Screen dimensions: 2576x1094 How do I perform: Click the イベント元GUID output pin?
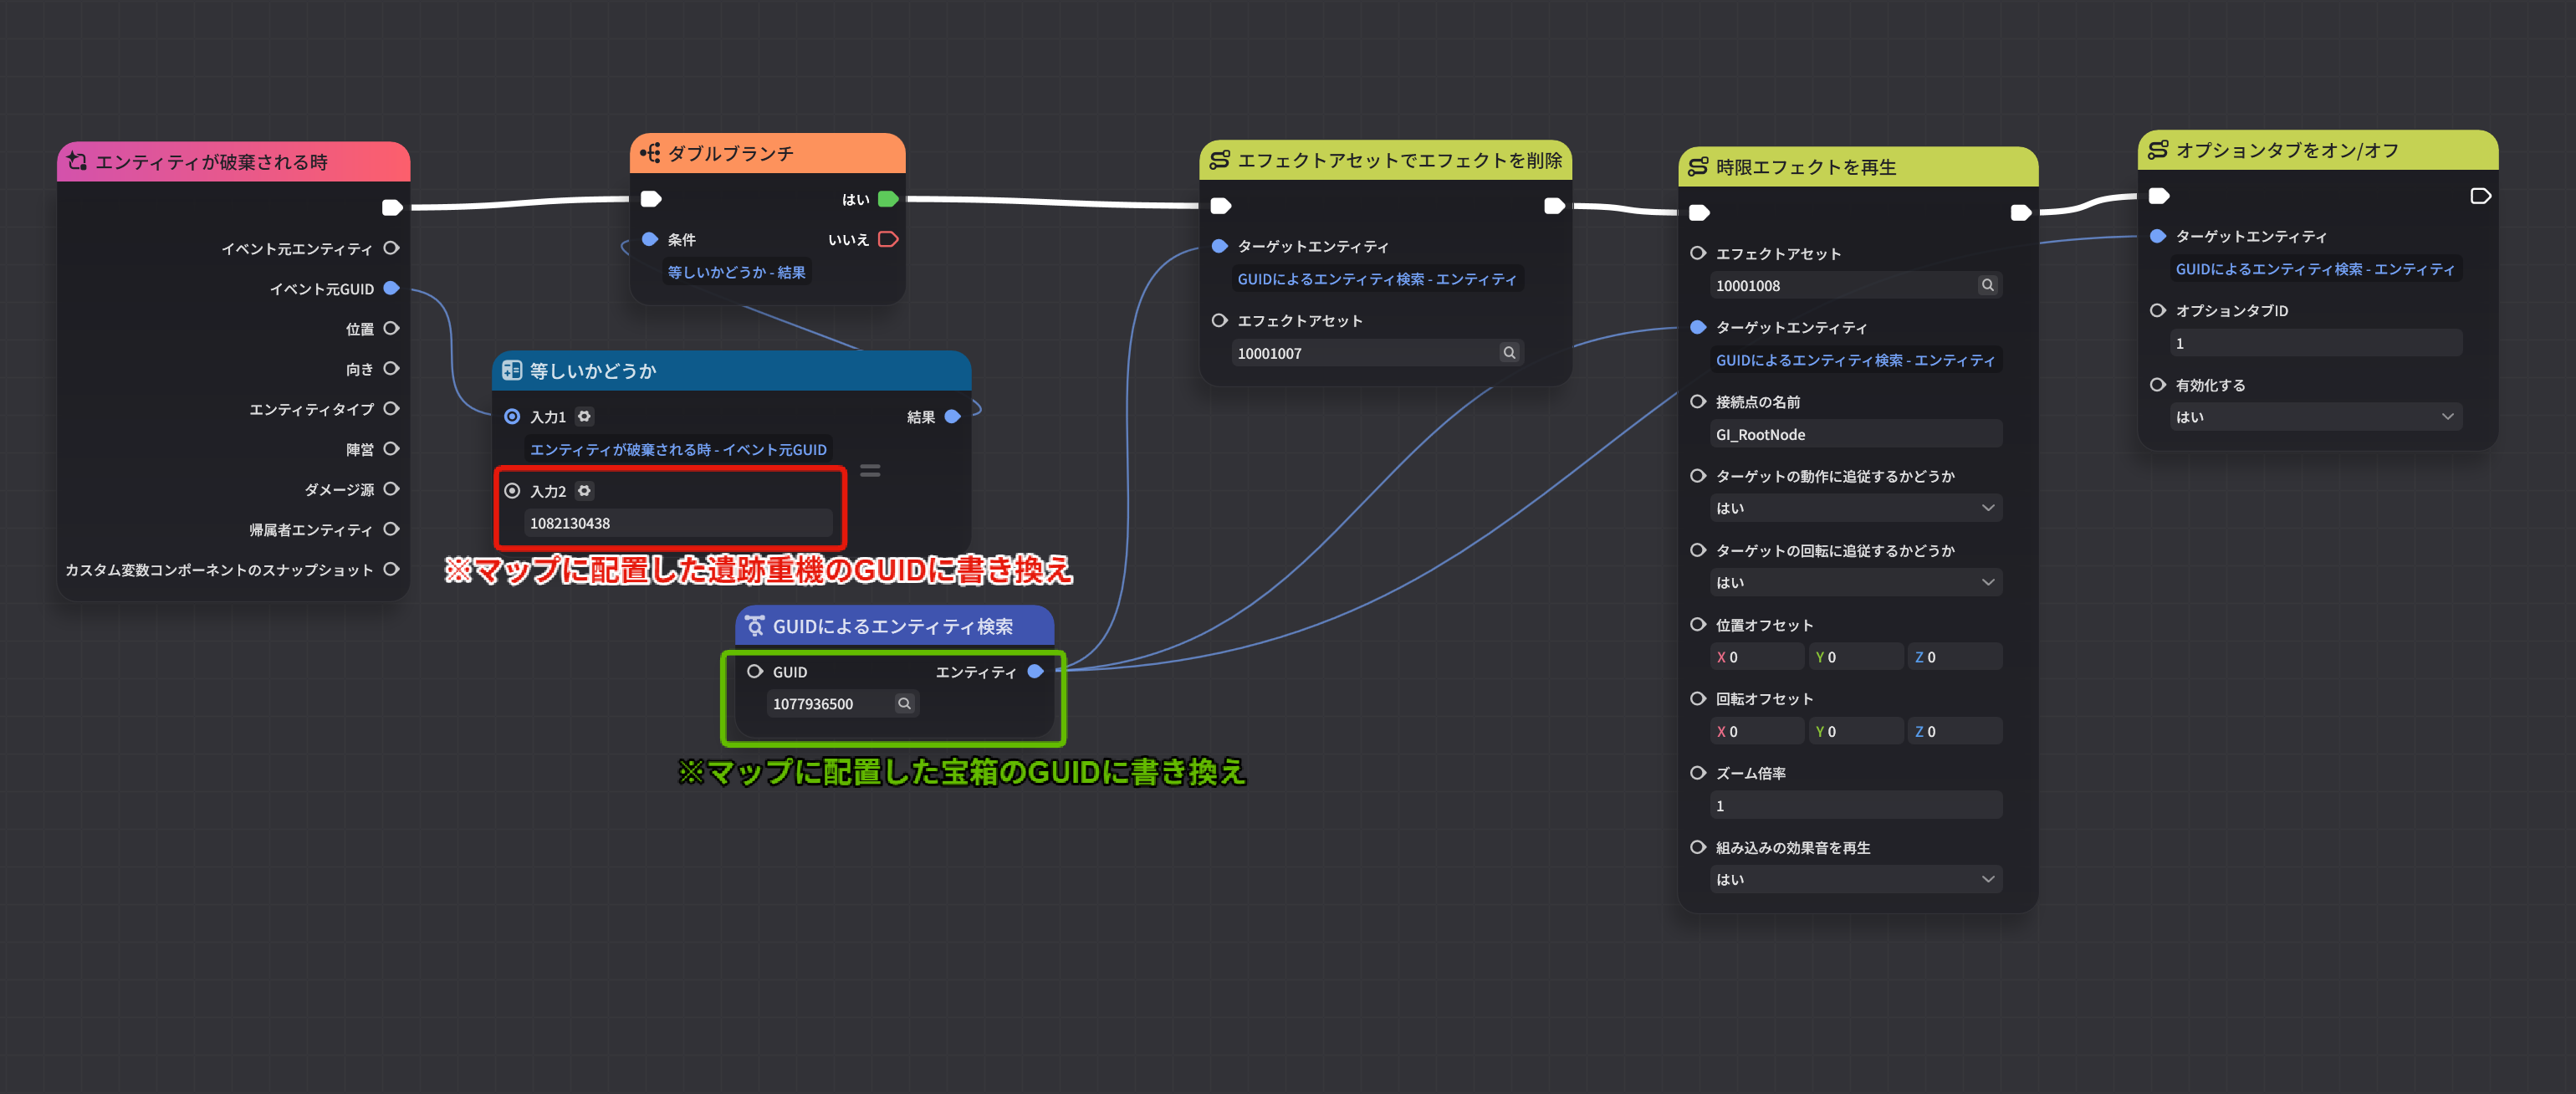392,288
